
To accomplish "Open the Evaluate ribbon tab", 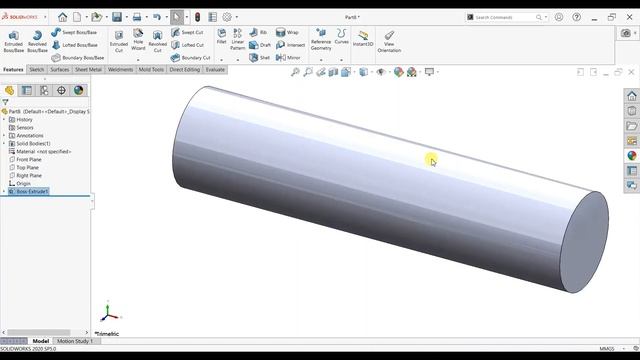I will click(215, 69).
